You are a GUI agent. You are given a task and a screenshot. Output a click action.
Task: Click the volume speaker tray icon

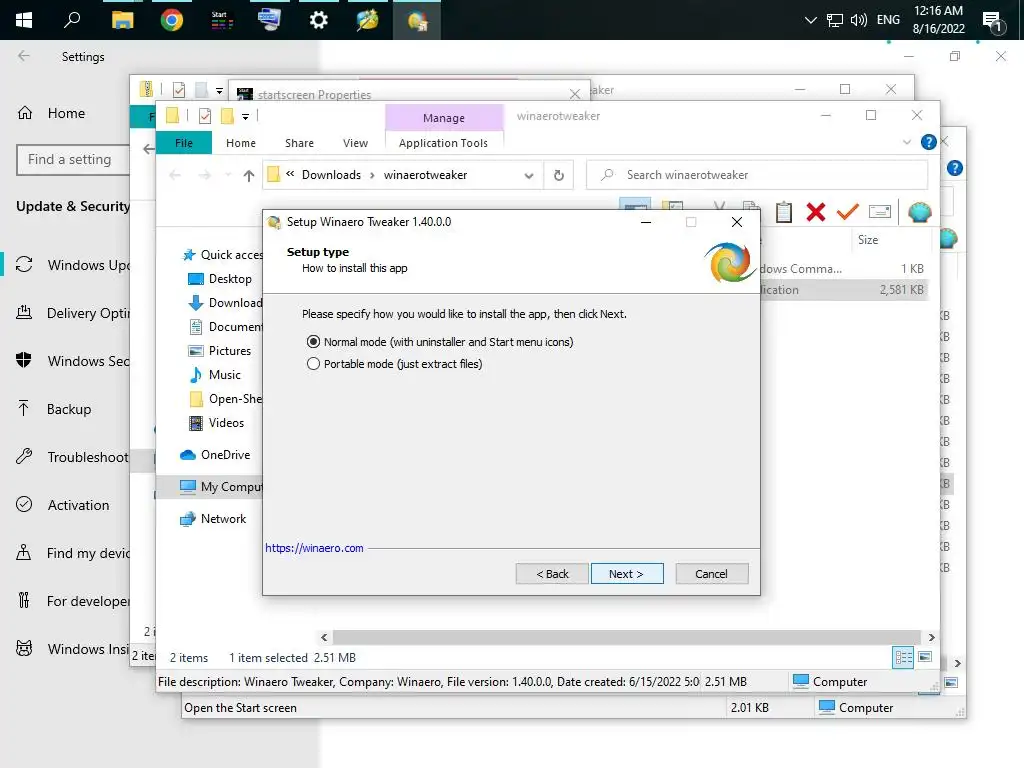coord(859,20)
